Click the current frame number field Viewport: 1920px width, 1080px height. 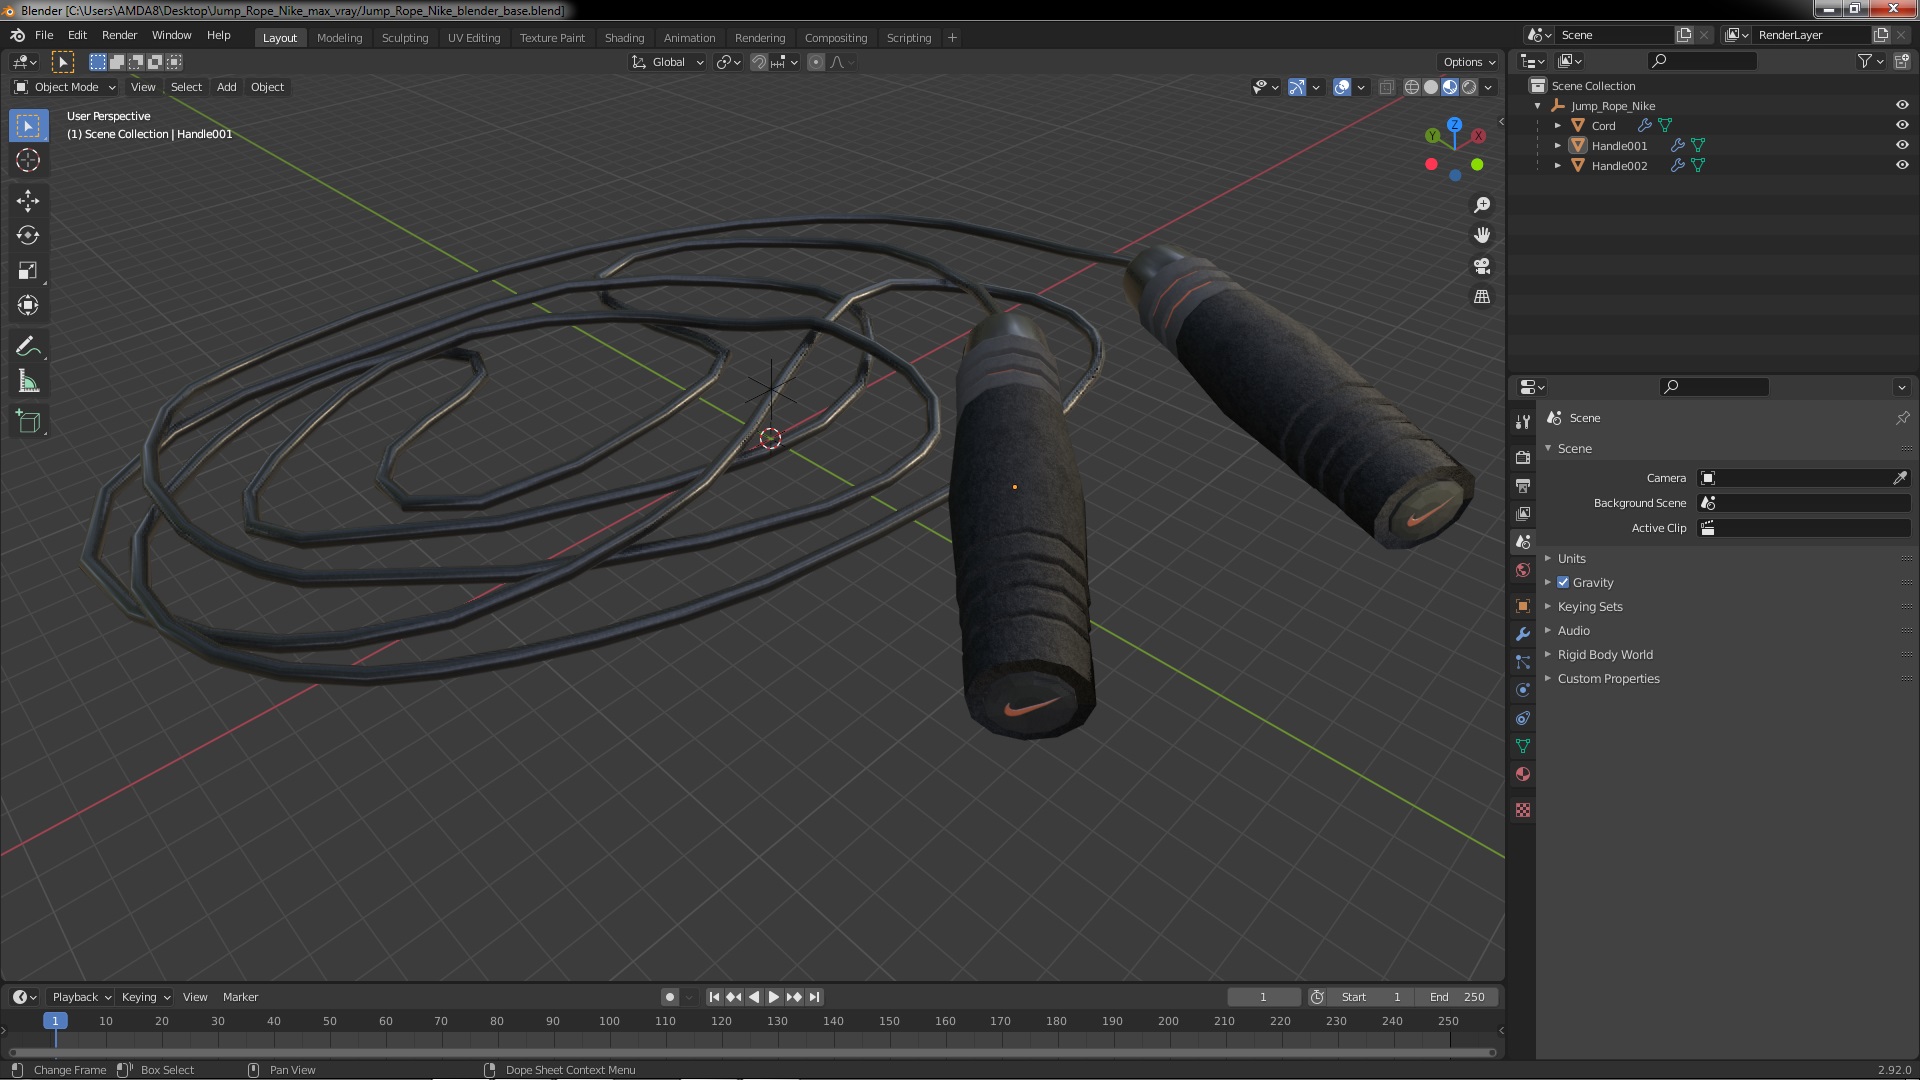(1263, 997)
